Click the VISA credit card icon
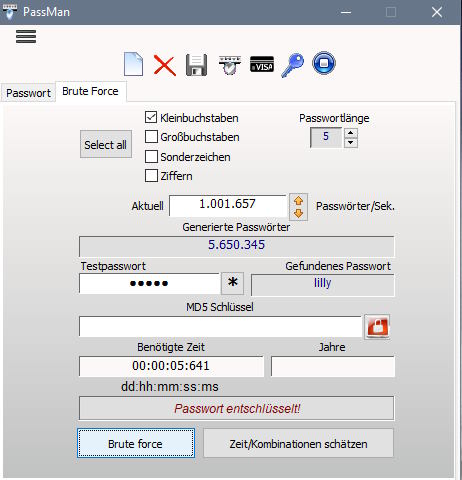This screenshot has height=480, width=462. (x=262, y=64)
